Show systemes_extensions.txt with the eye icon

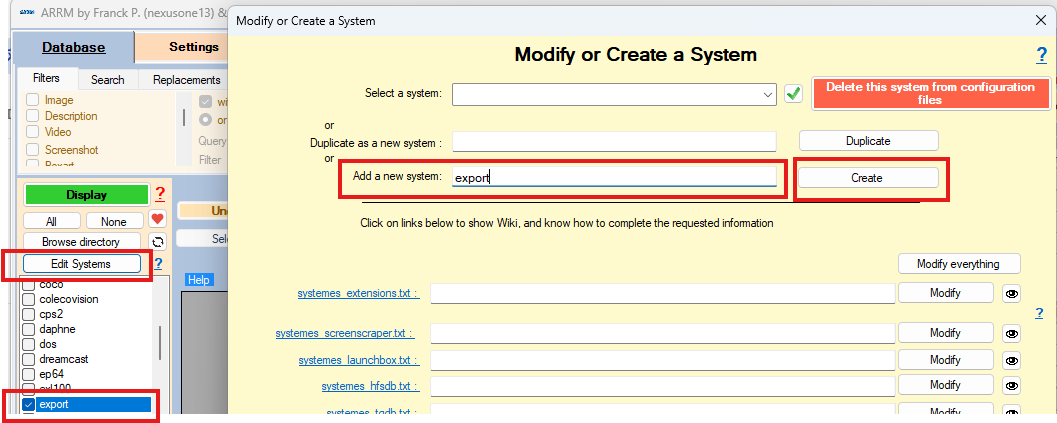point(1011,293)
